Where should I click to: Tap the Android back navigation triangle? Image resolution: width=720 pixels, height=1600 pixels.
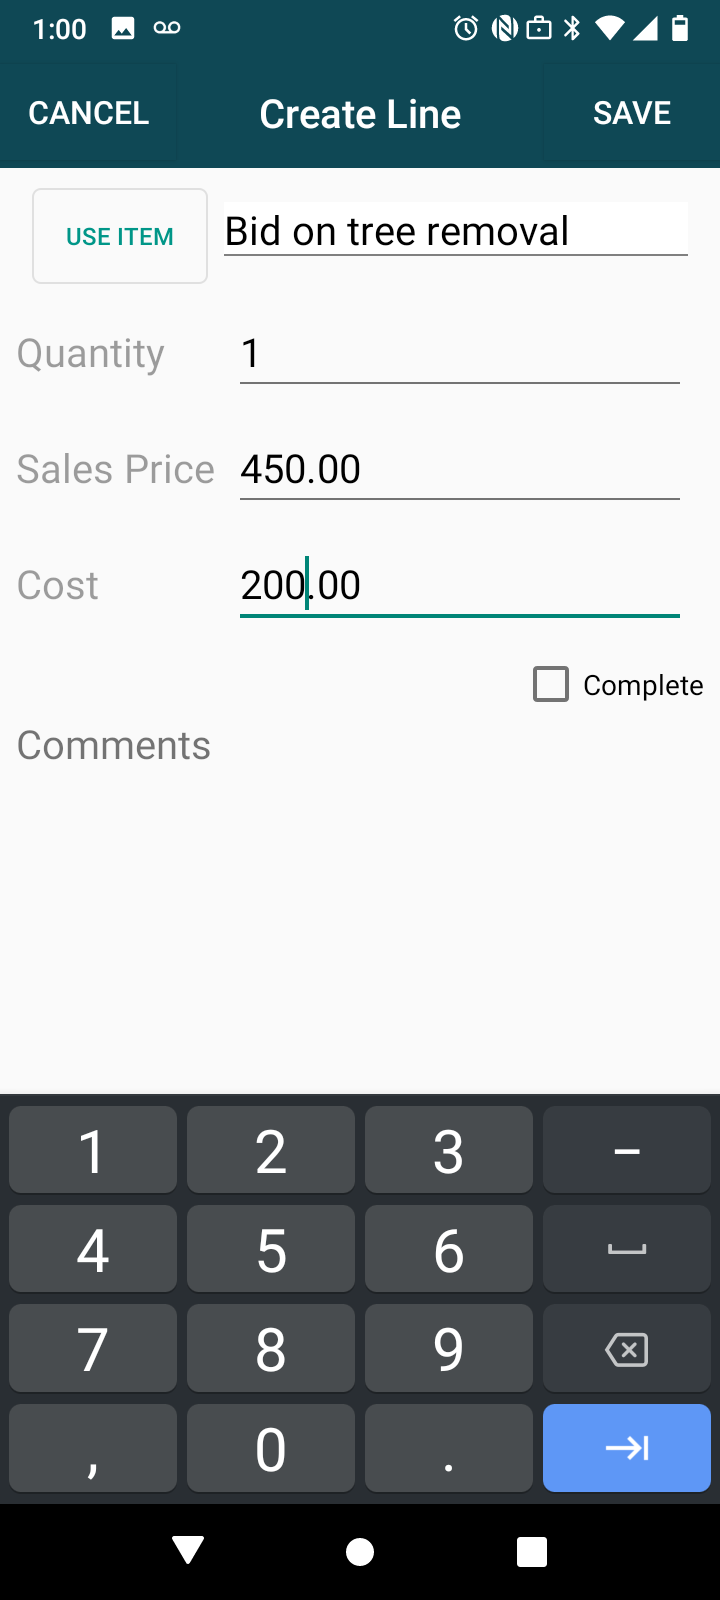(188, 1551)
